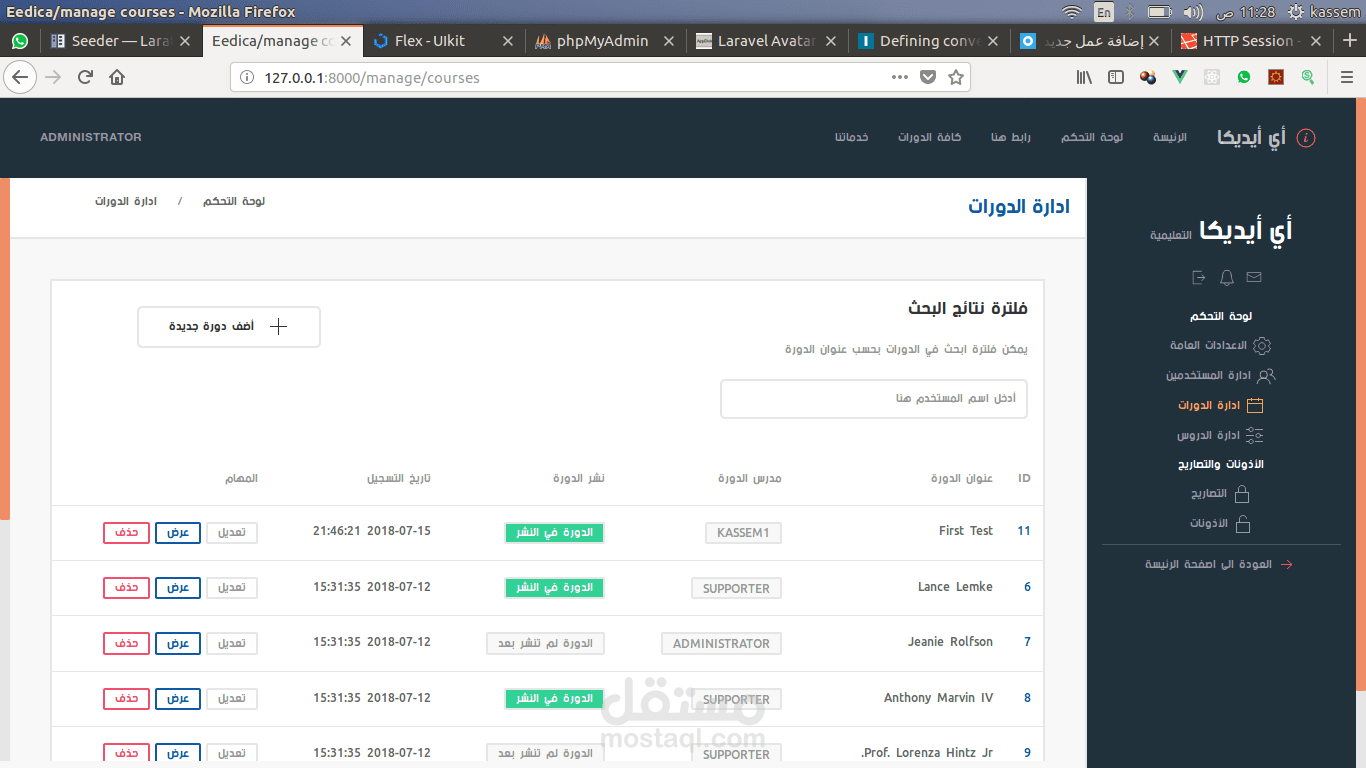Screen dimensions: 1366x768
Task: Toggle publish status badge for Jeanie Rolfson
Action: pyautogui.click(x=546, y=643)
